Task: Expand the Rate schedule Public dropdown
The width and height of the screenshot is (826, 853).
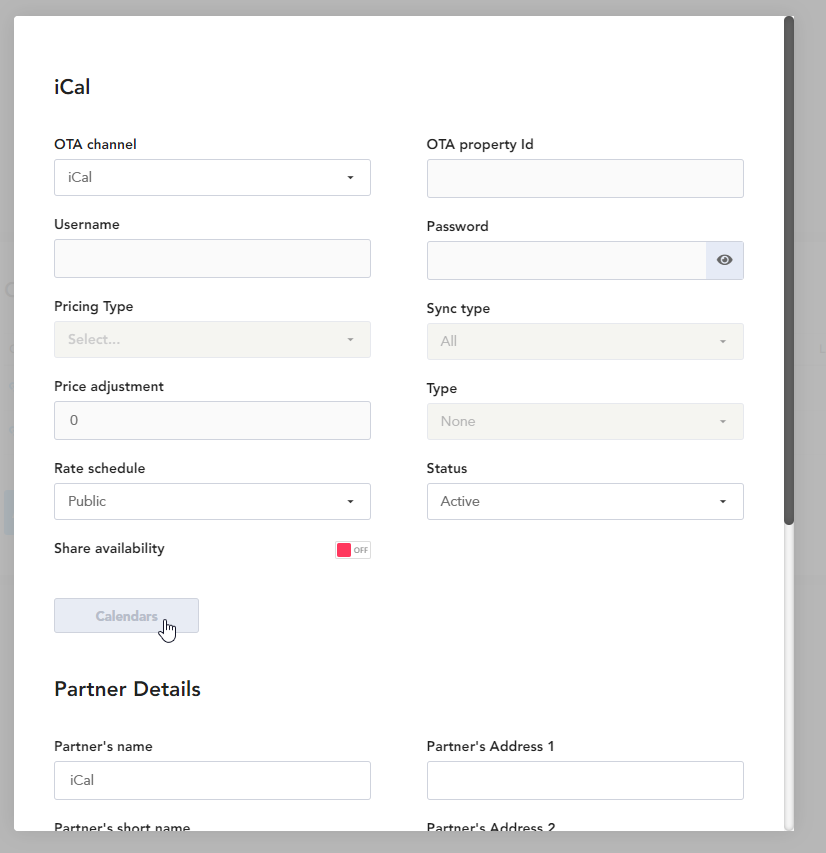Action: pyautogui.click(x=212, y=501)
